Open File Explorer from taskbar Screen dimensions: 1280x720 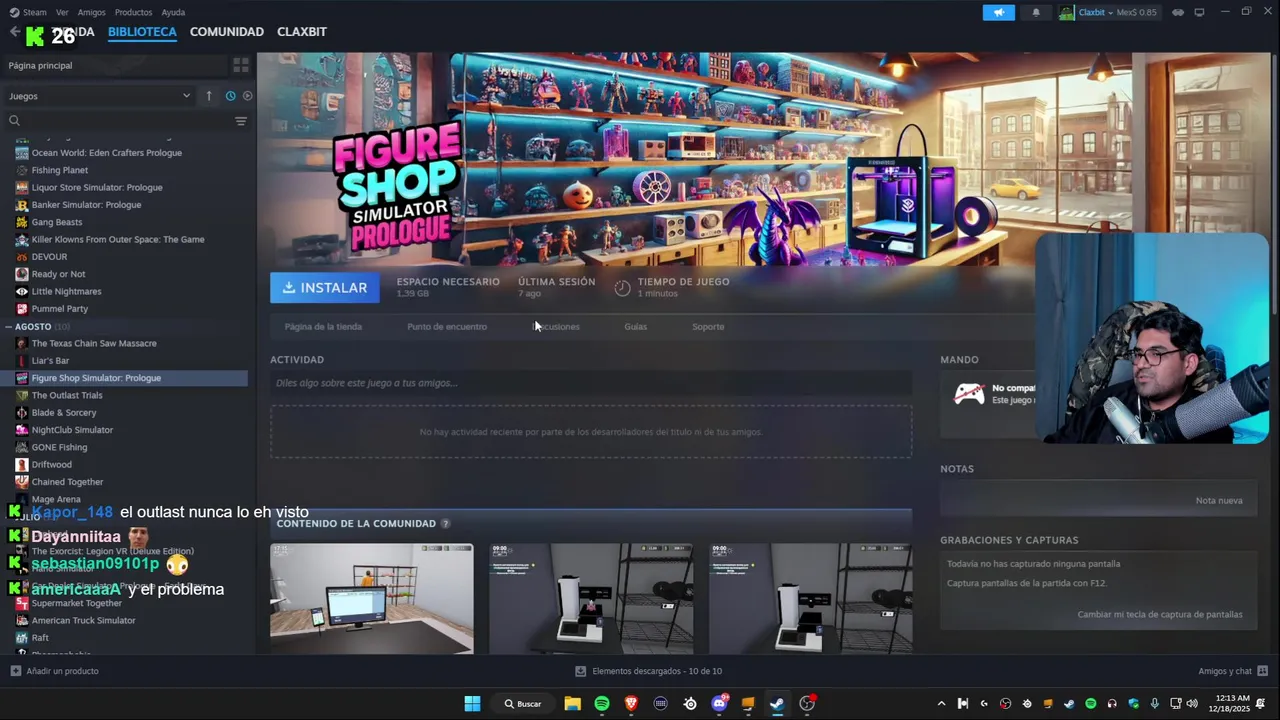point(573,704)
